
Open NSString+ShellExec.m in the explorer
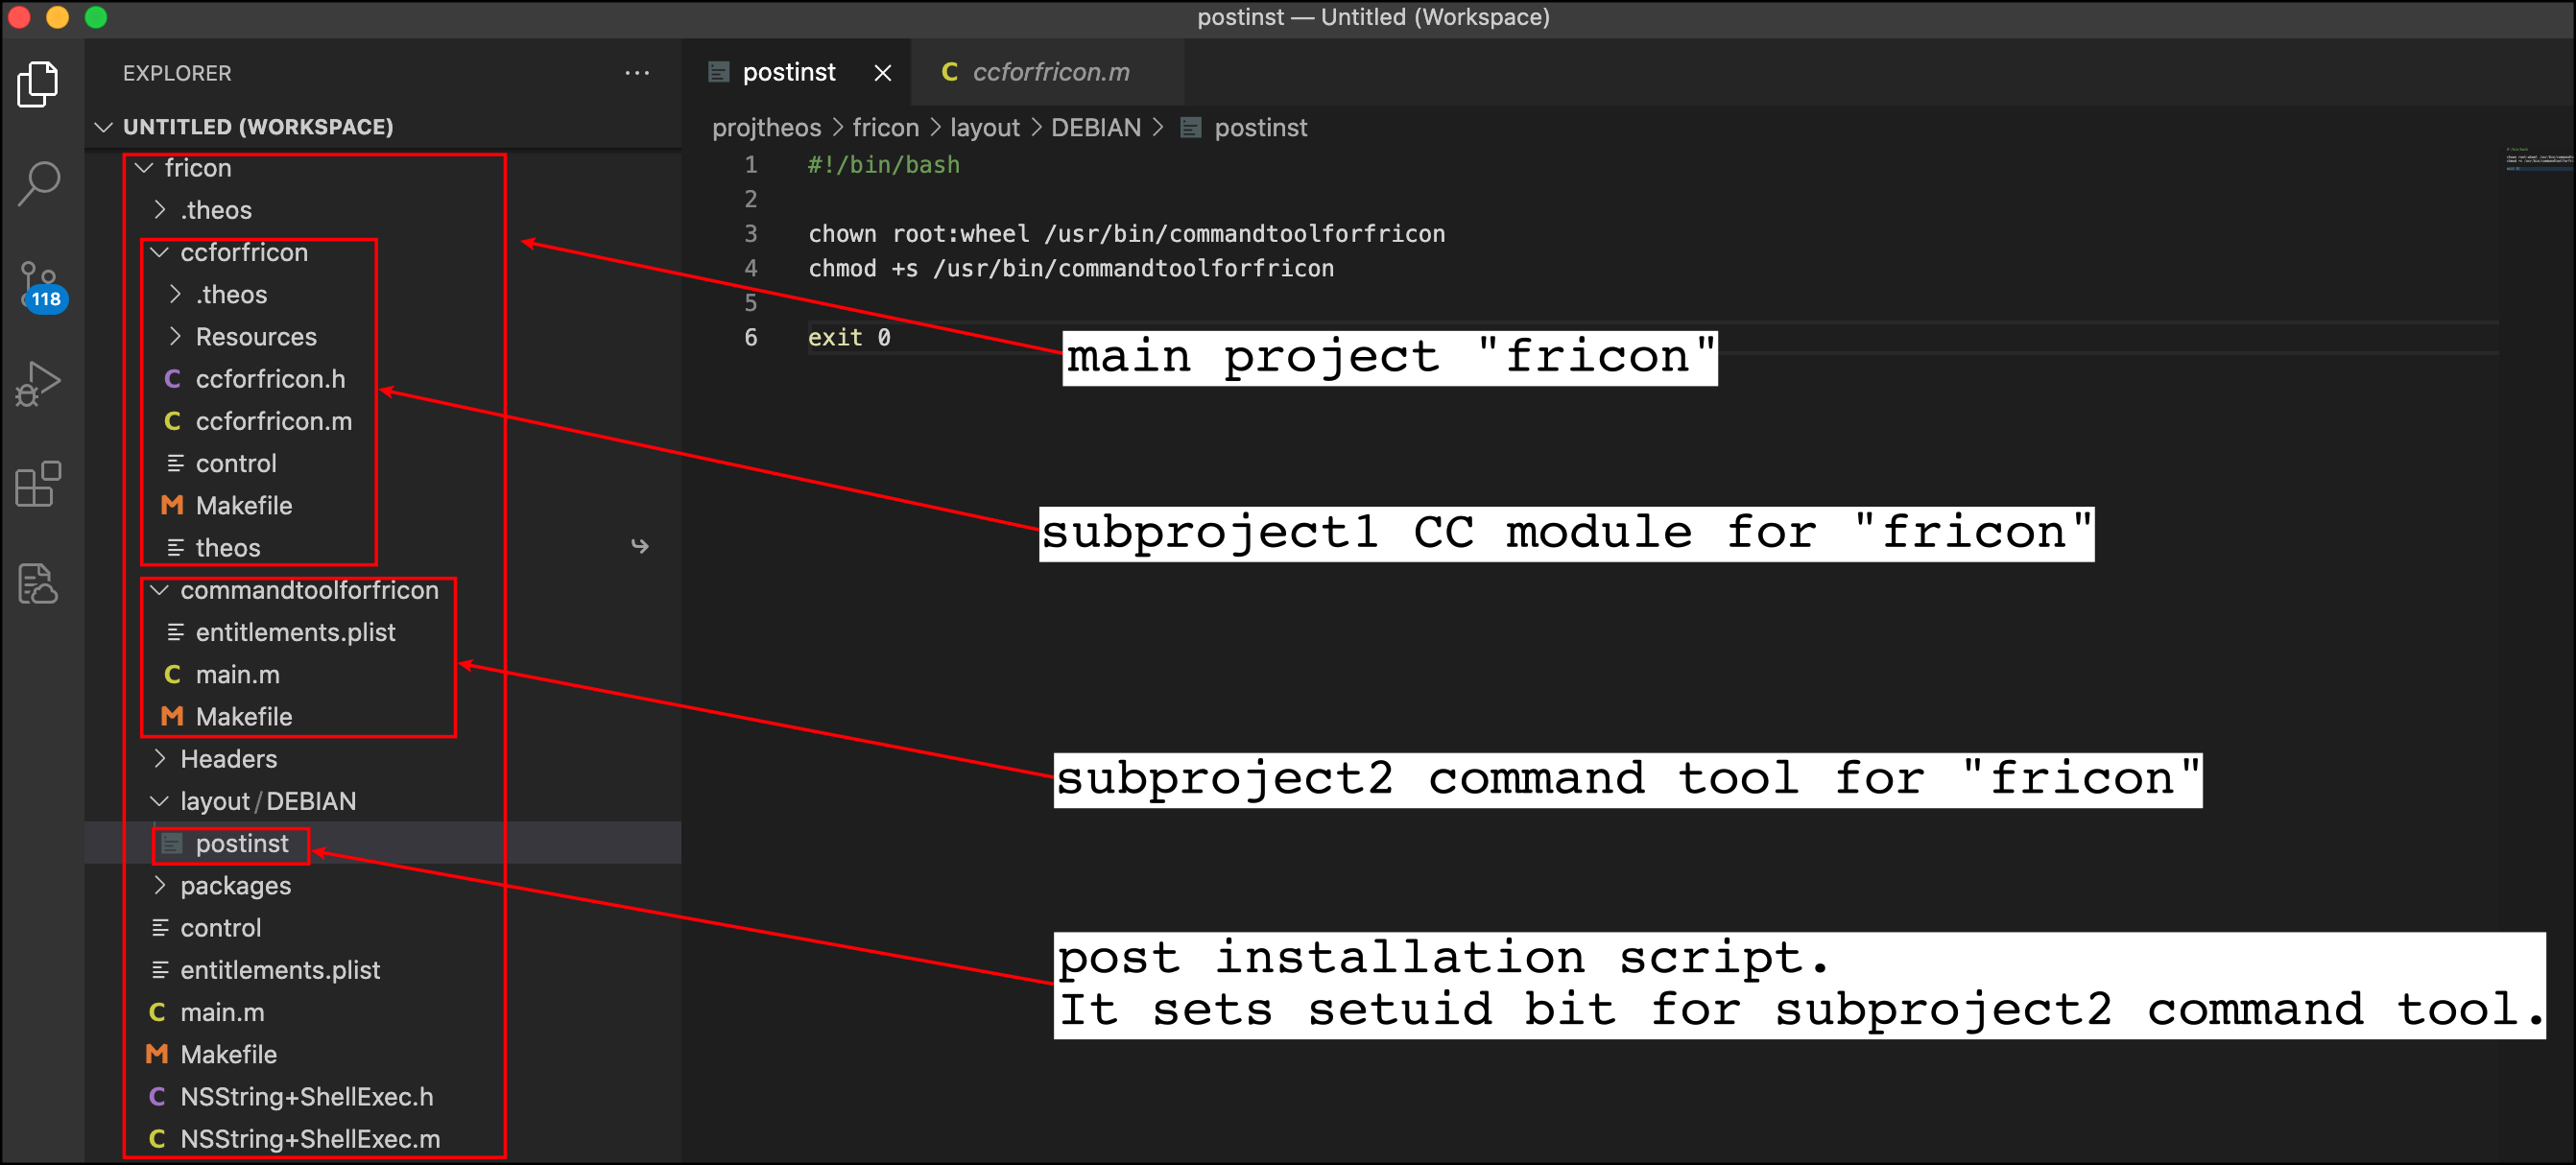point(309,1139)
